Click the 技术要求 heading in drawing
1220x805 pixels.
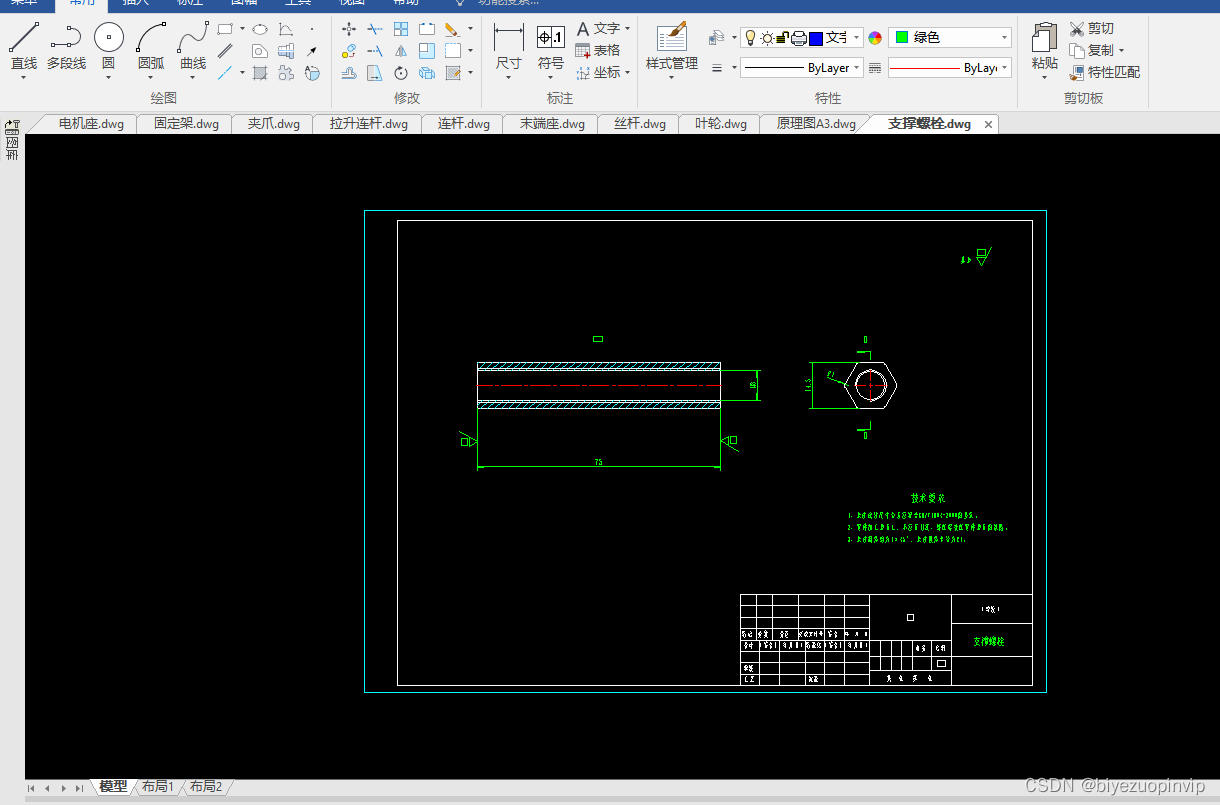point(927,498)
